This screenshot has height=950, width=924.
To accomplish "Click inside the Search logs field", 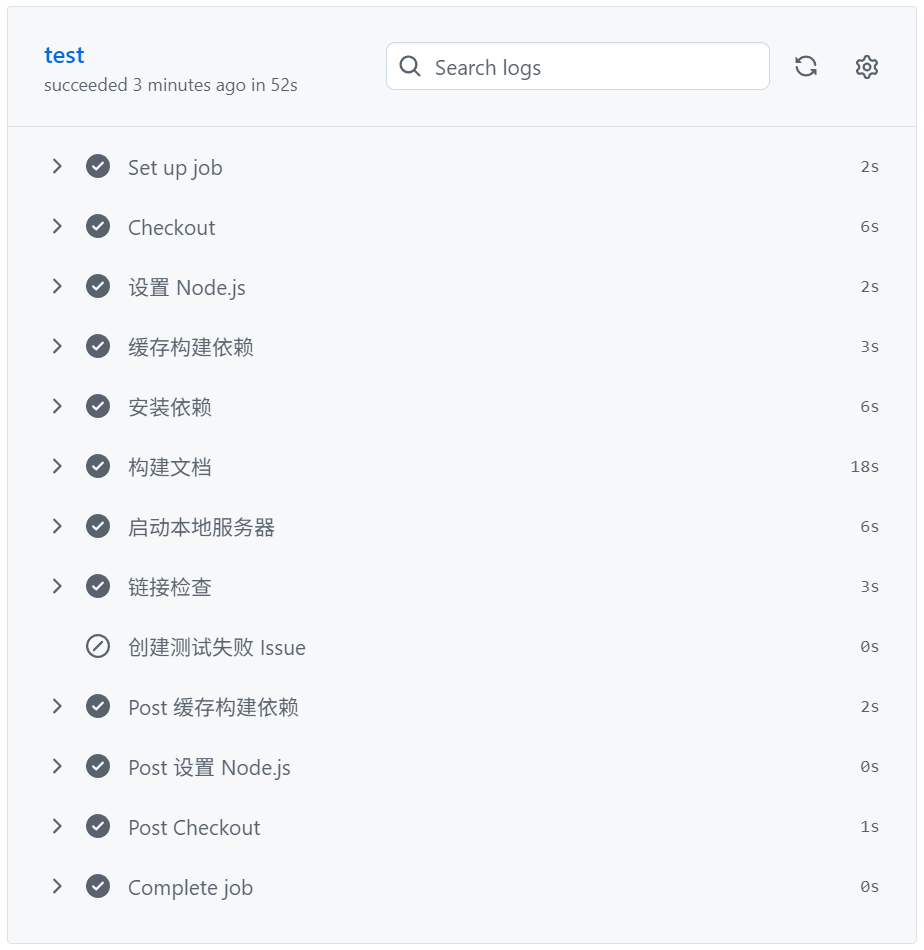I will (x=577, y=66).
